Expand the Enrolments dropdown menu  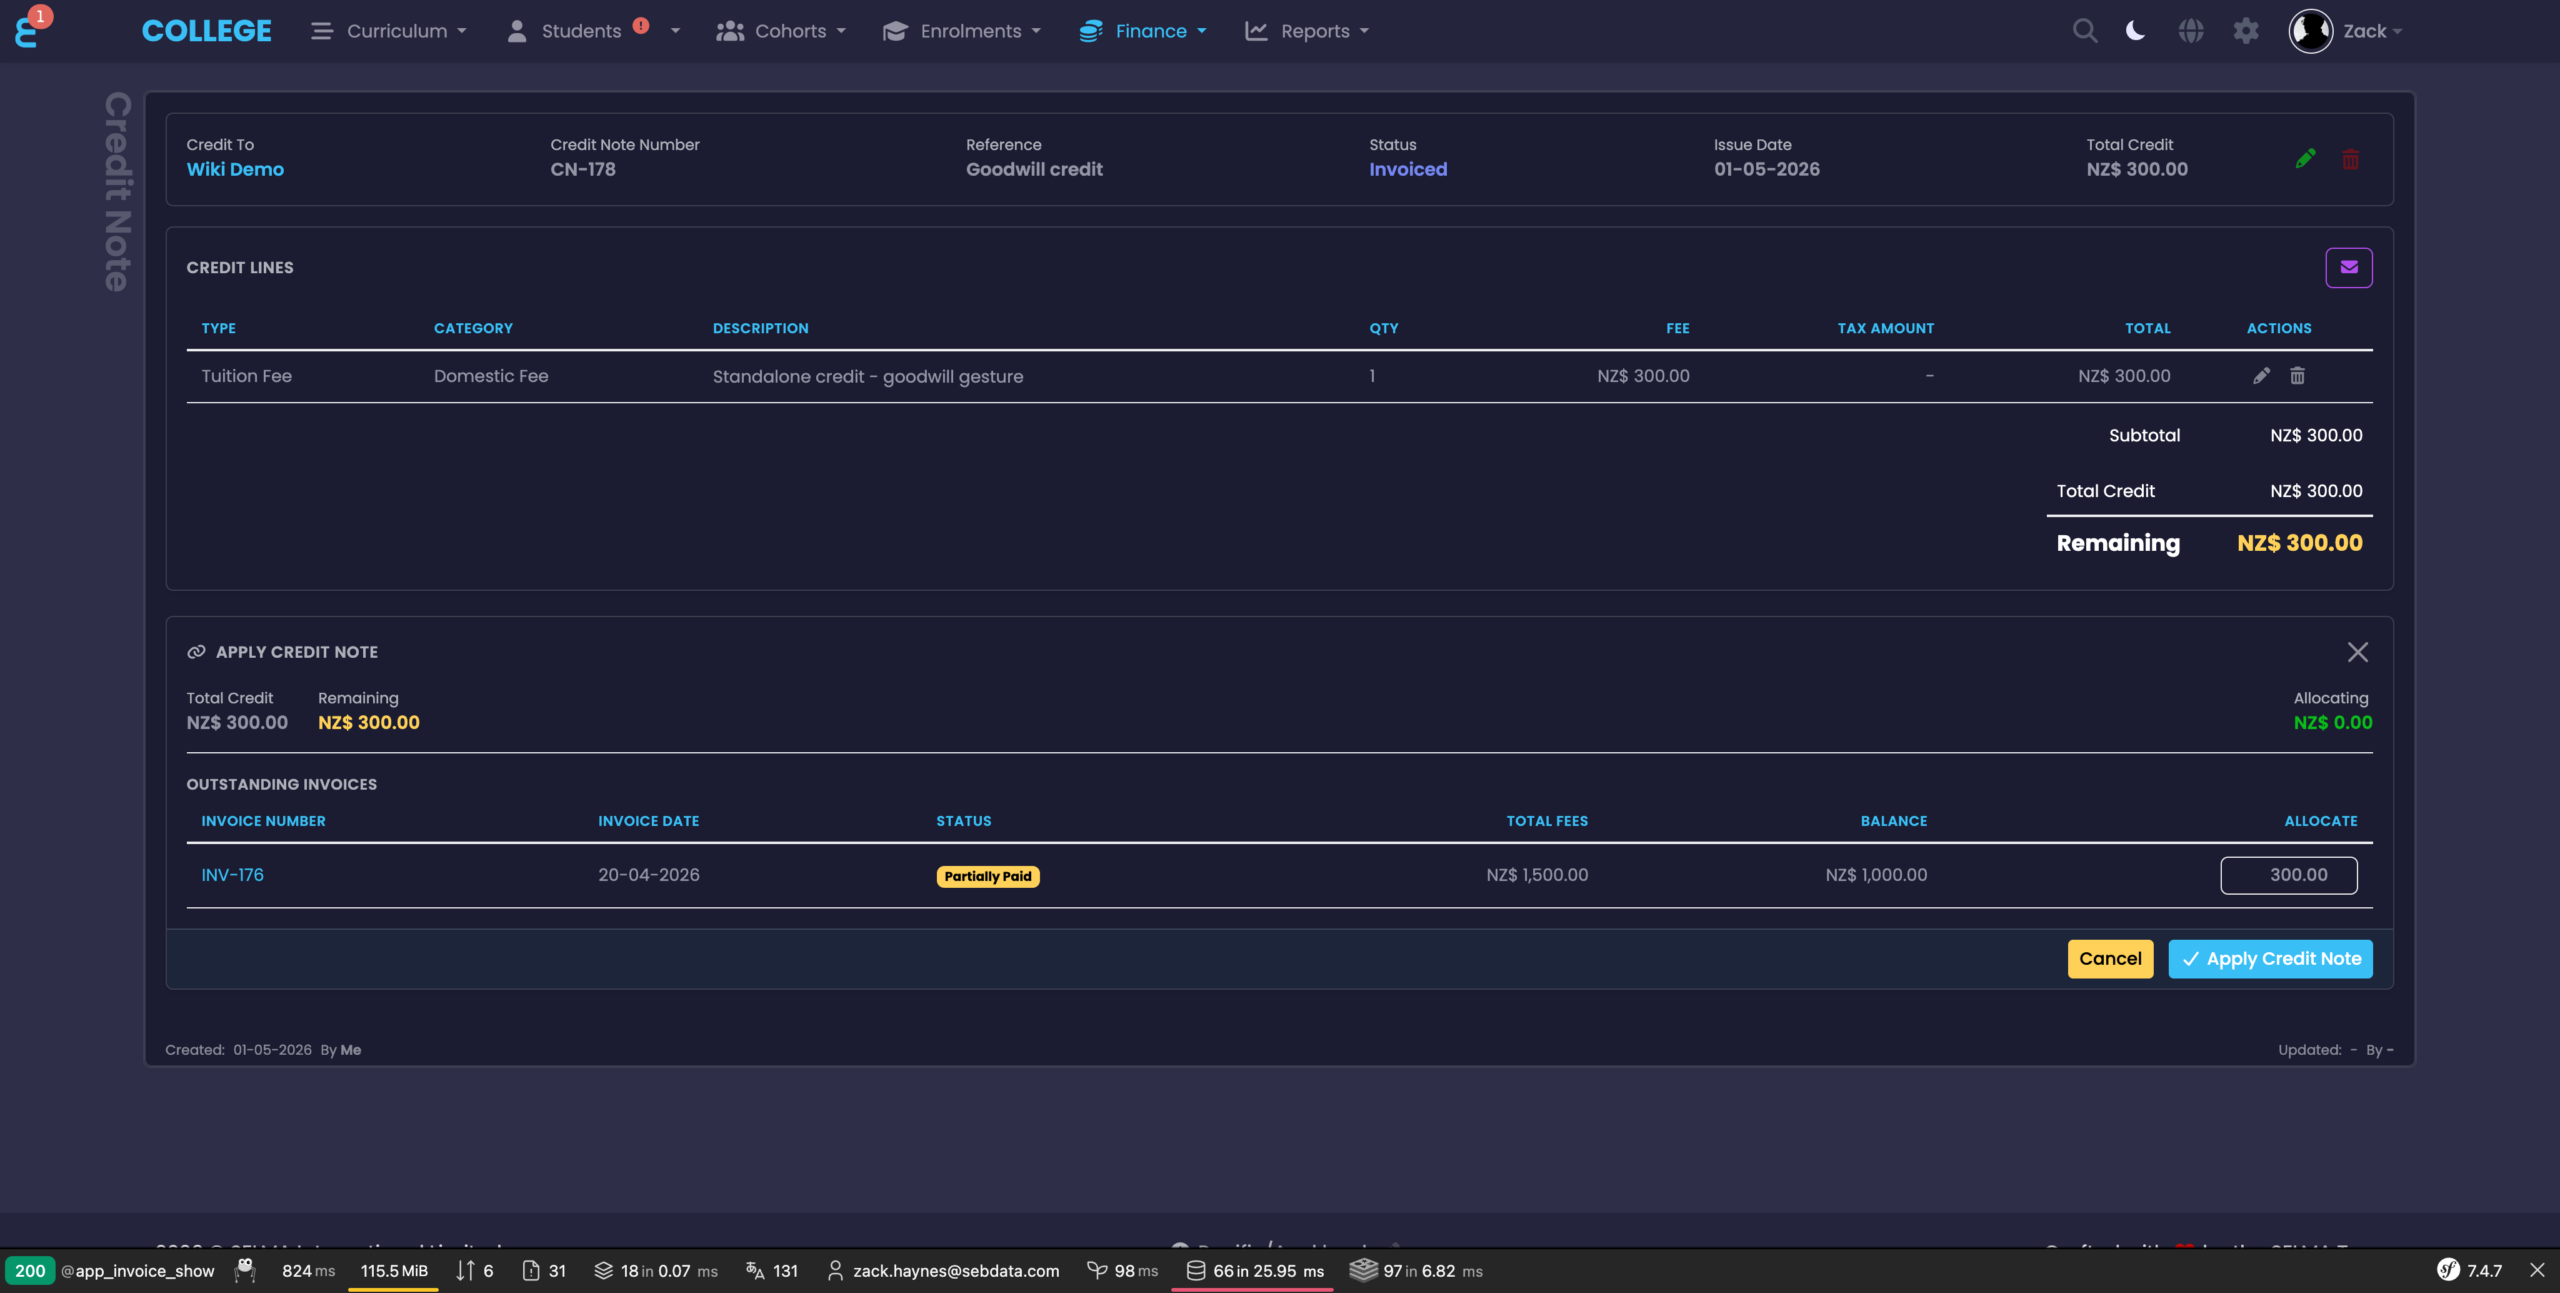tap(962, 31)
